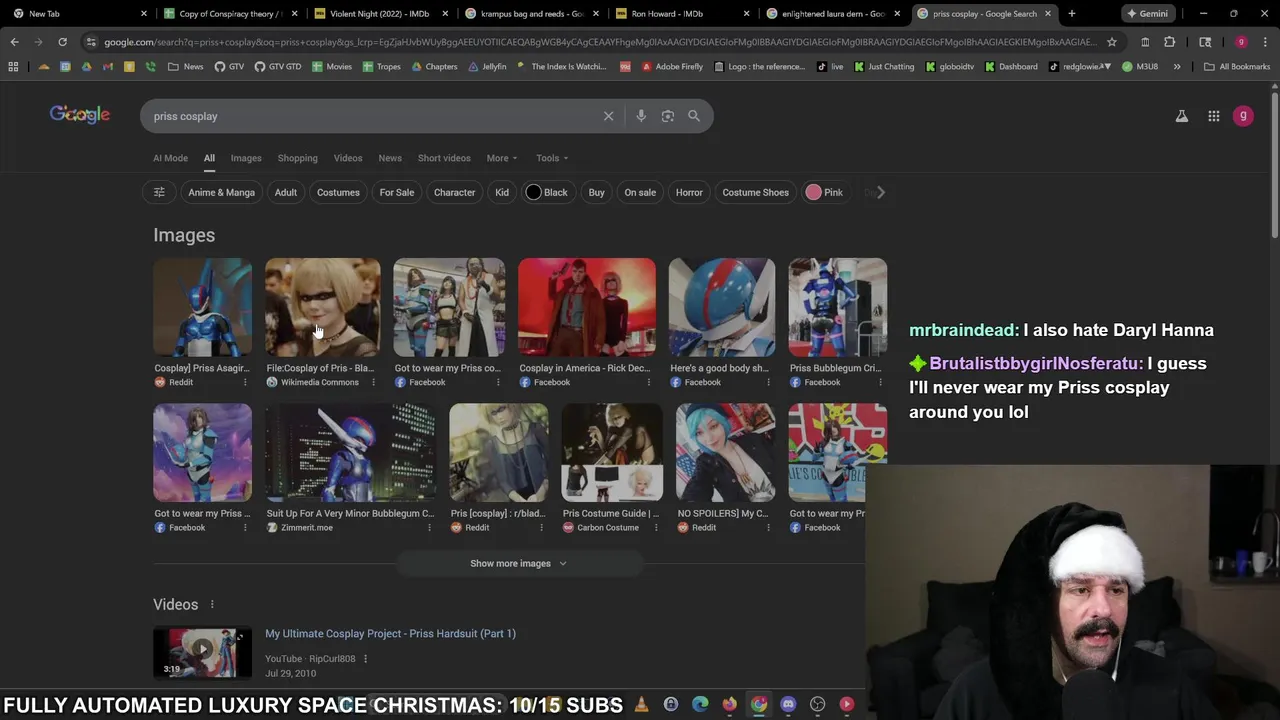Open a new browser tab with the plus
This screenshot has height=720, width=1280.
pos(1071,14)
